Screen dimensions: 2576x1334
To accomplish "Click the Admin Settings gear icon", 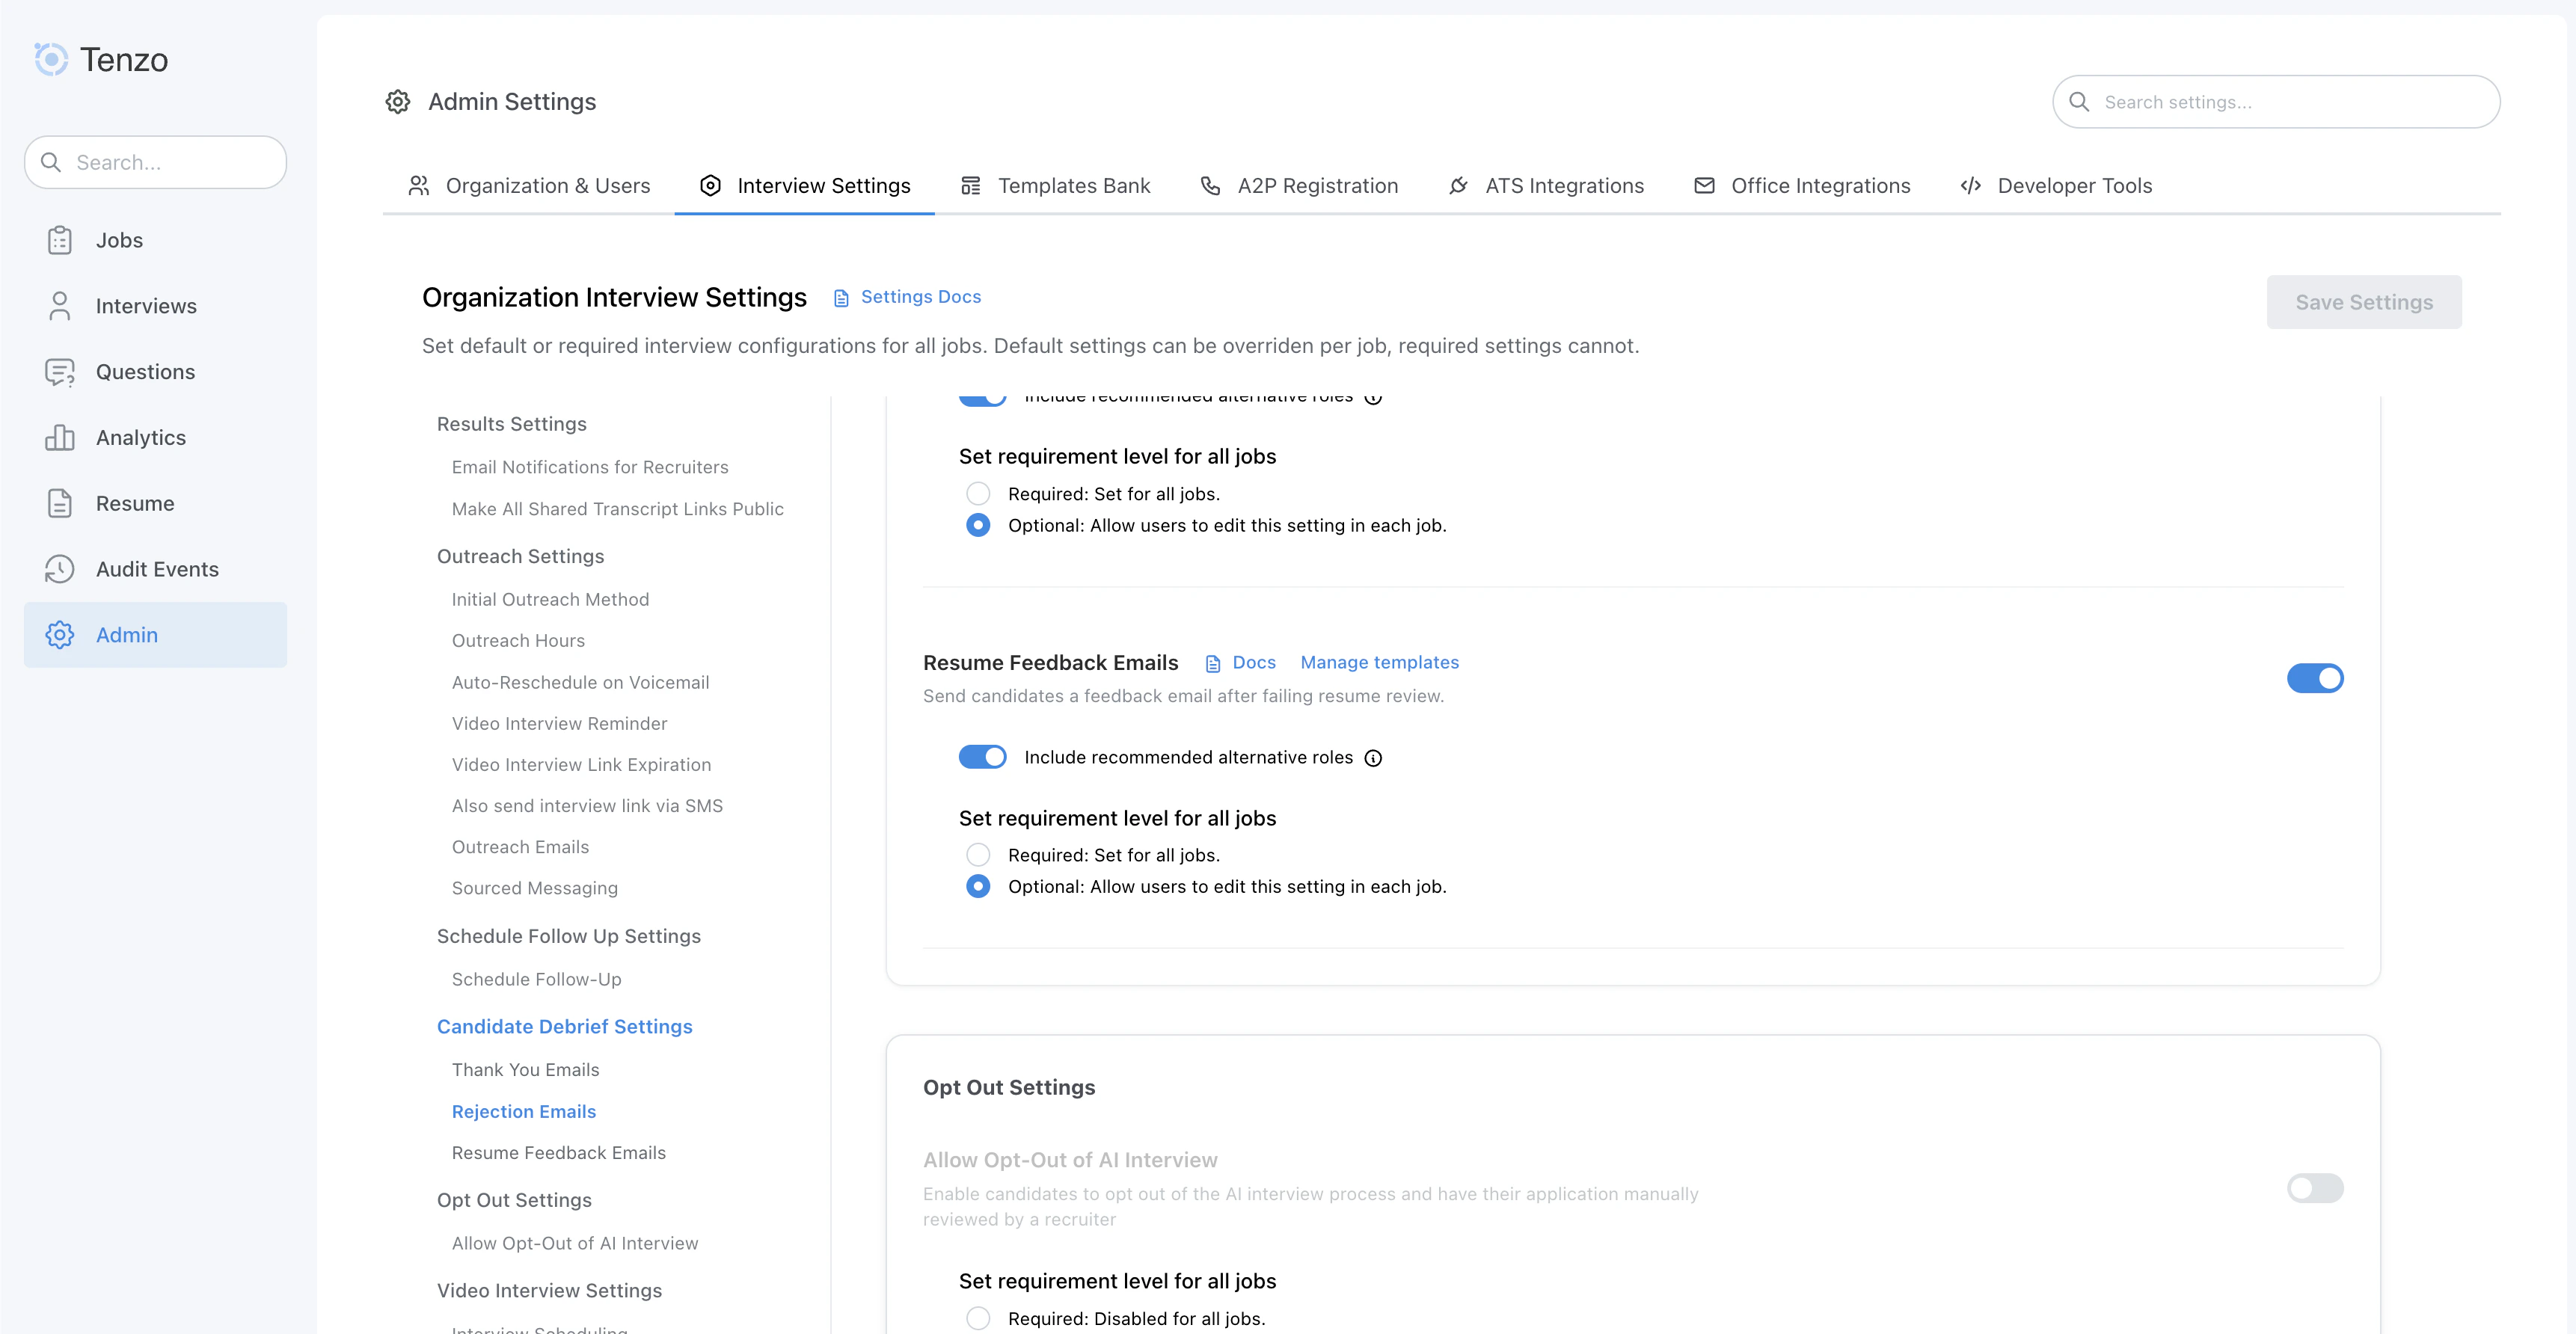I will 397,101.
